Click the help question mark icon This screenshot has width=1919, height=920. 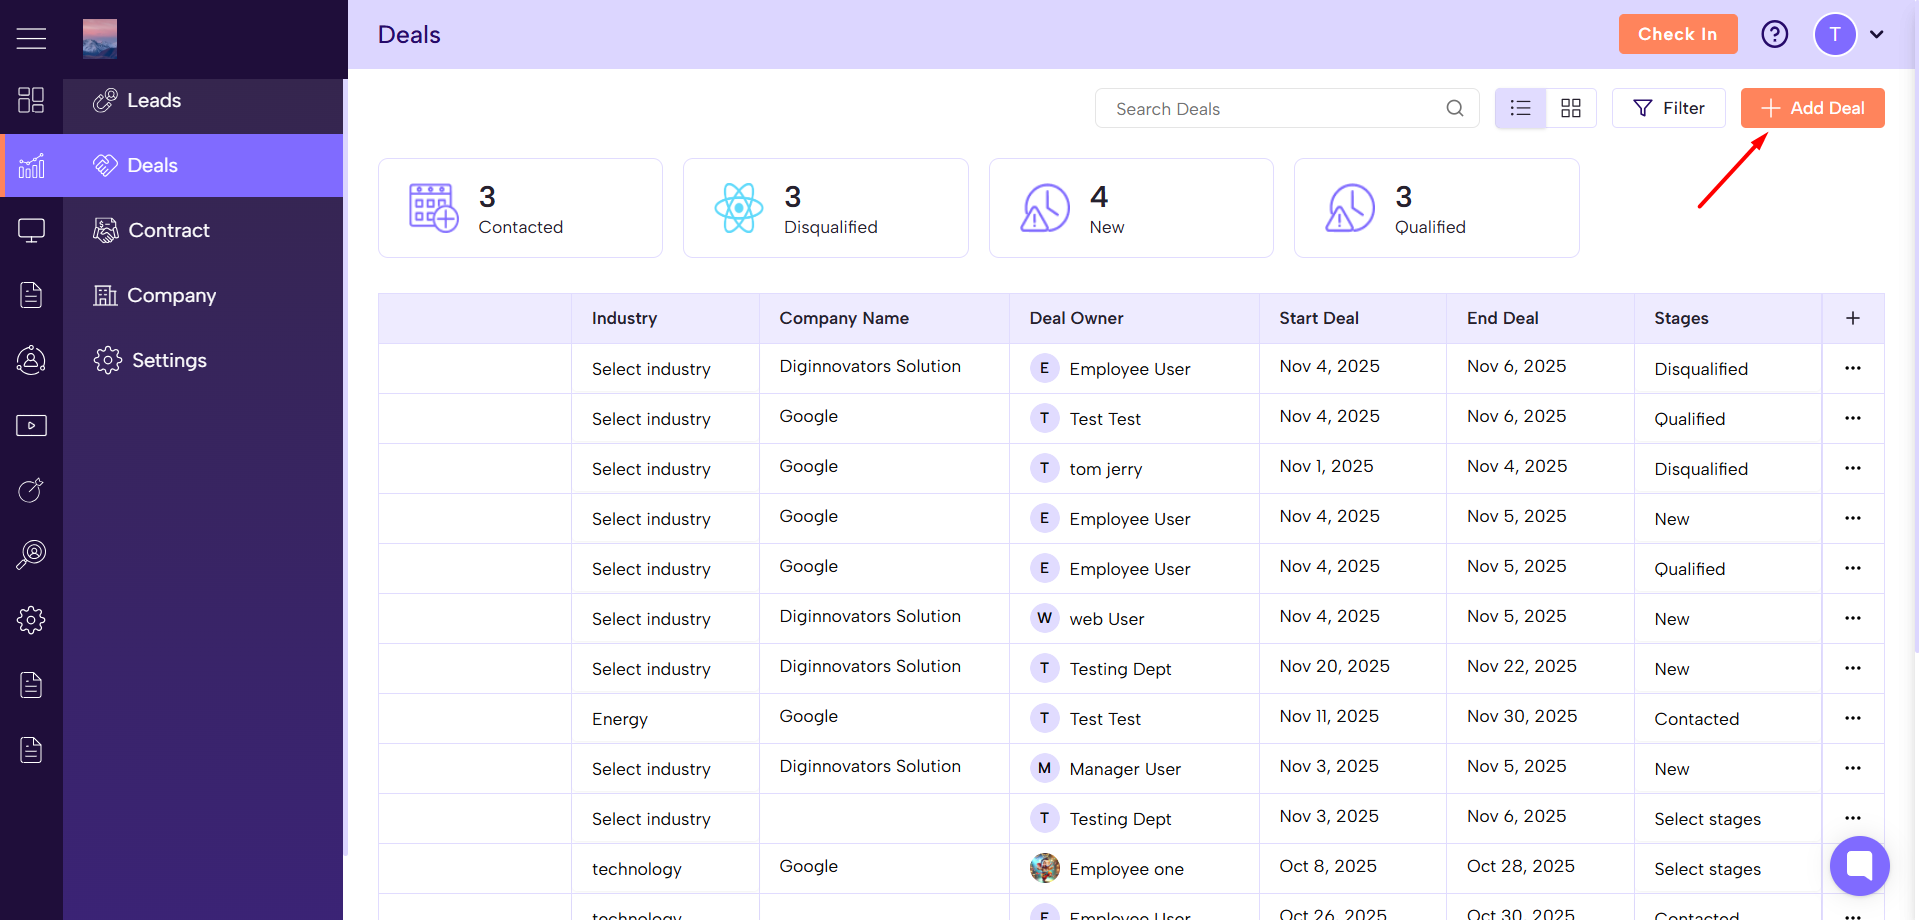(x=1774, y=34)
